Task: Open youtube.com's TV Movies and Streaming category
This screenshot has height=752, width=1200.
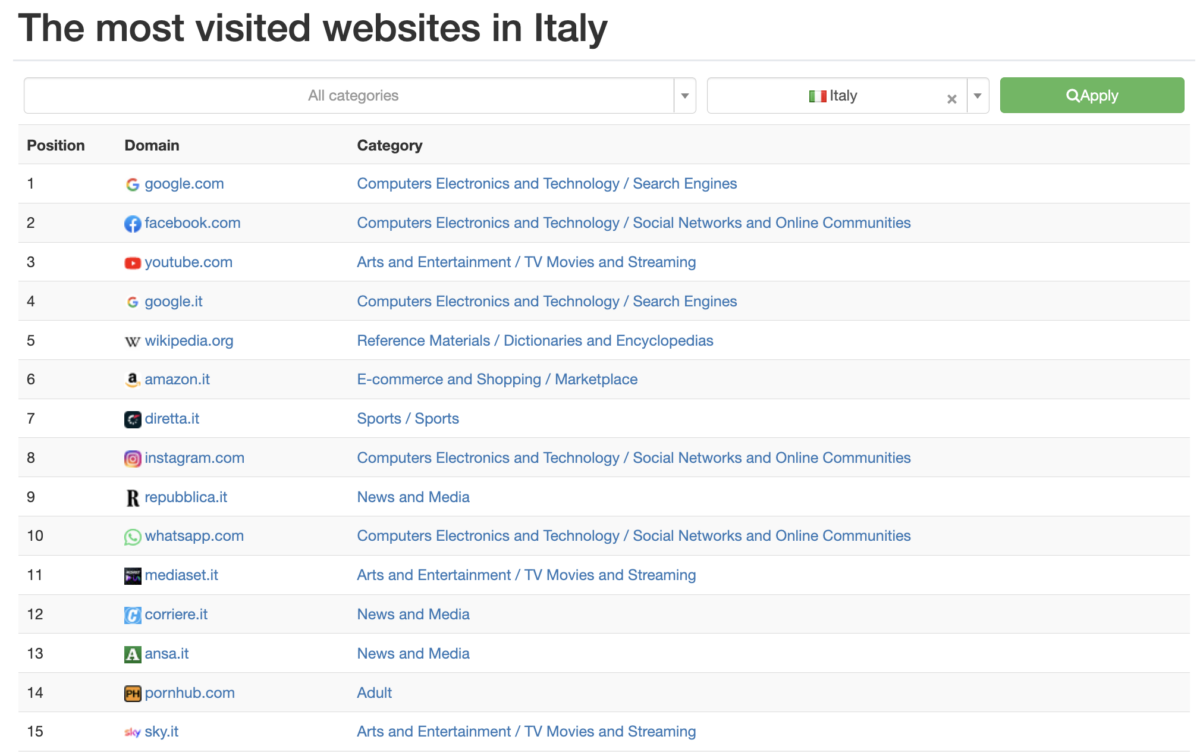Action: click(x=526, y=262)
